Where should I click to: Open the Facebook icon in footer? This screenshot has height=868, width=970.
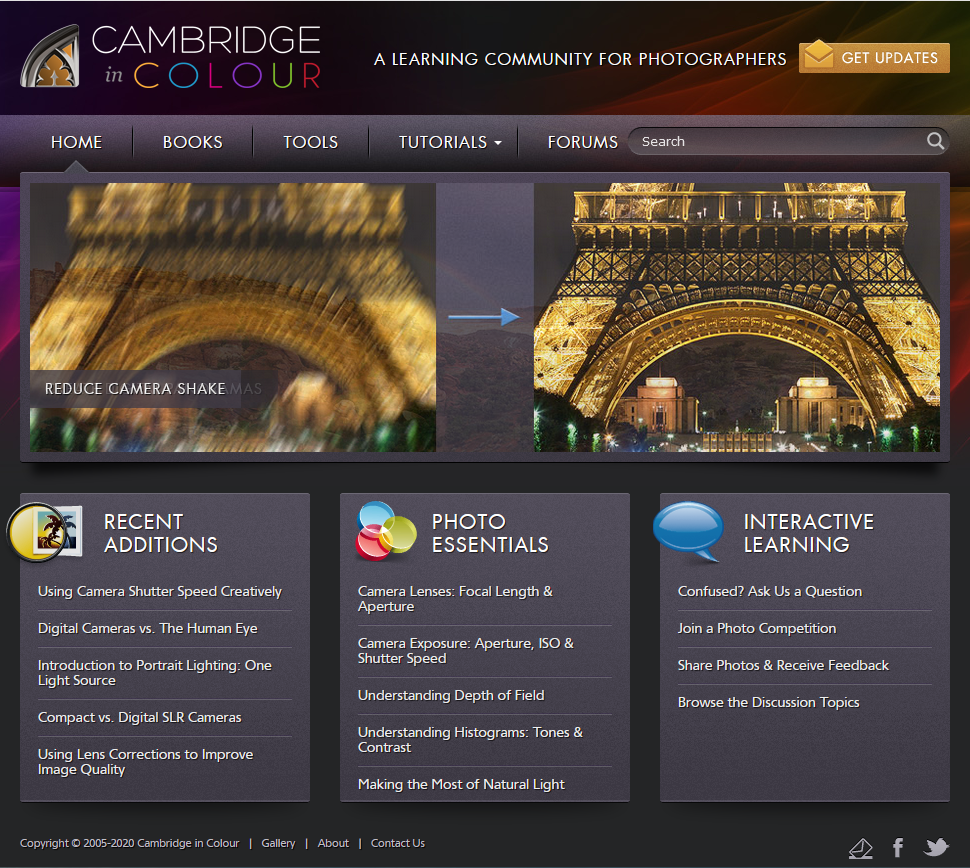898,848
